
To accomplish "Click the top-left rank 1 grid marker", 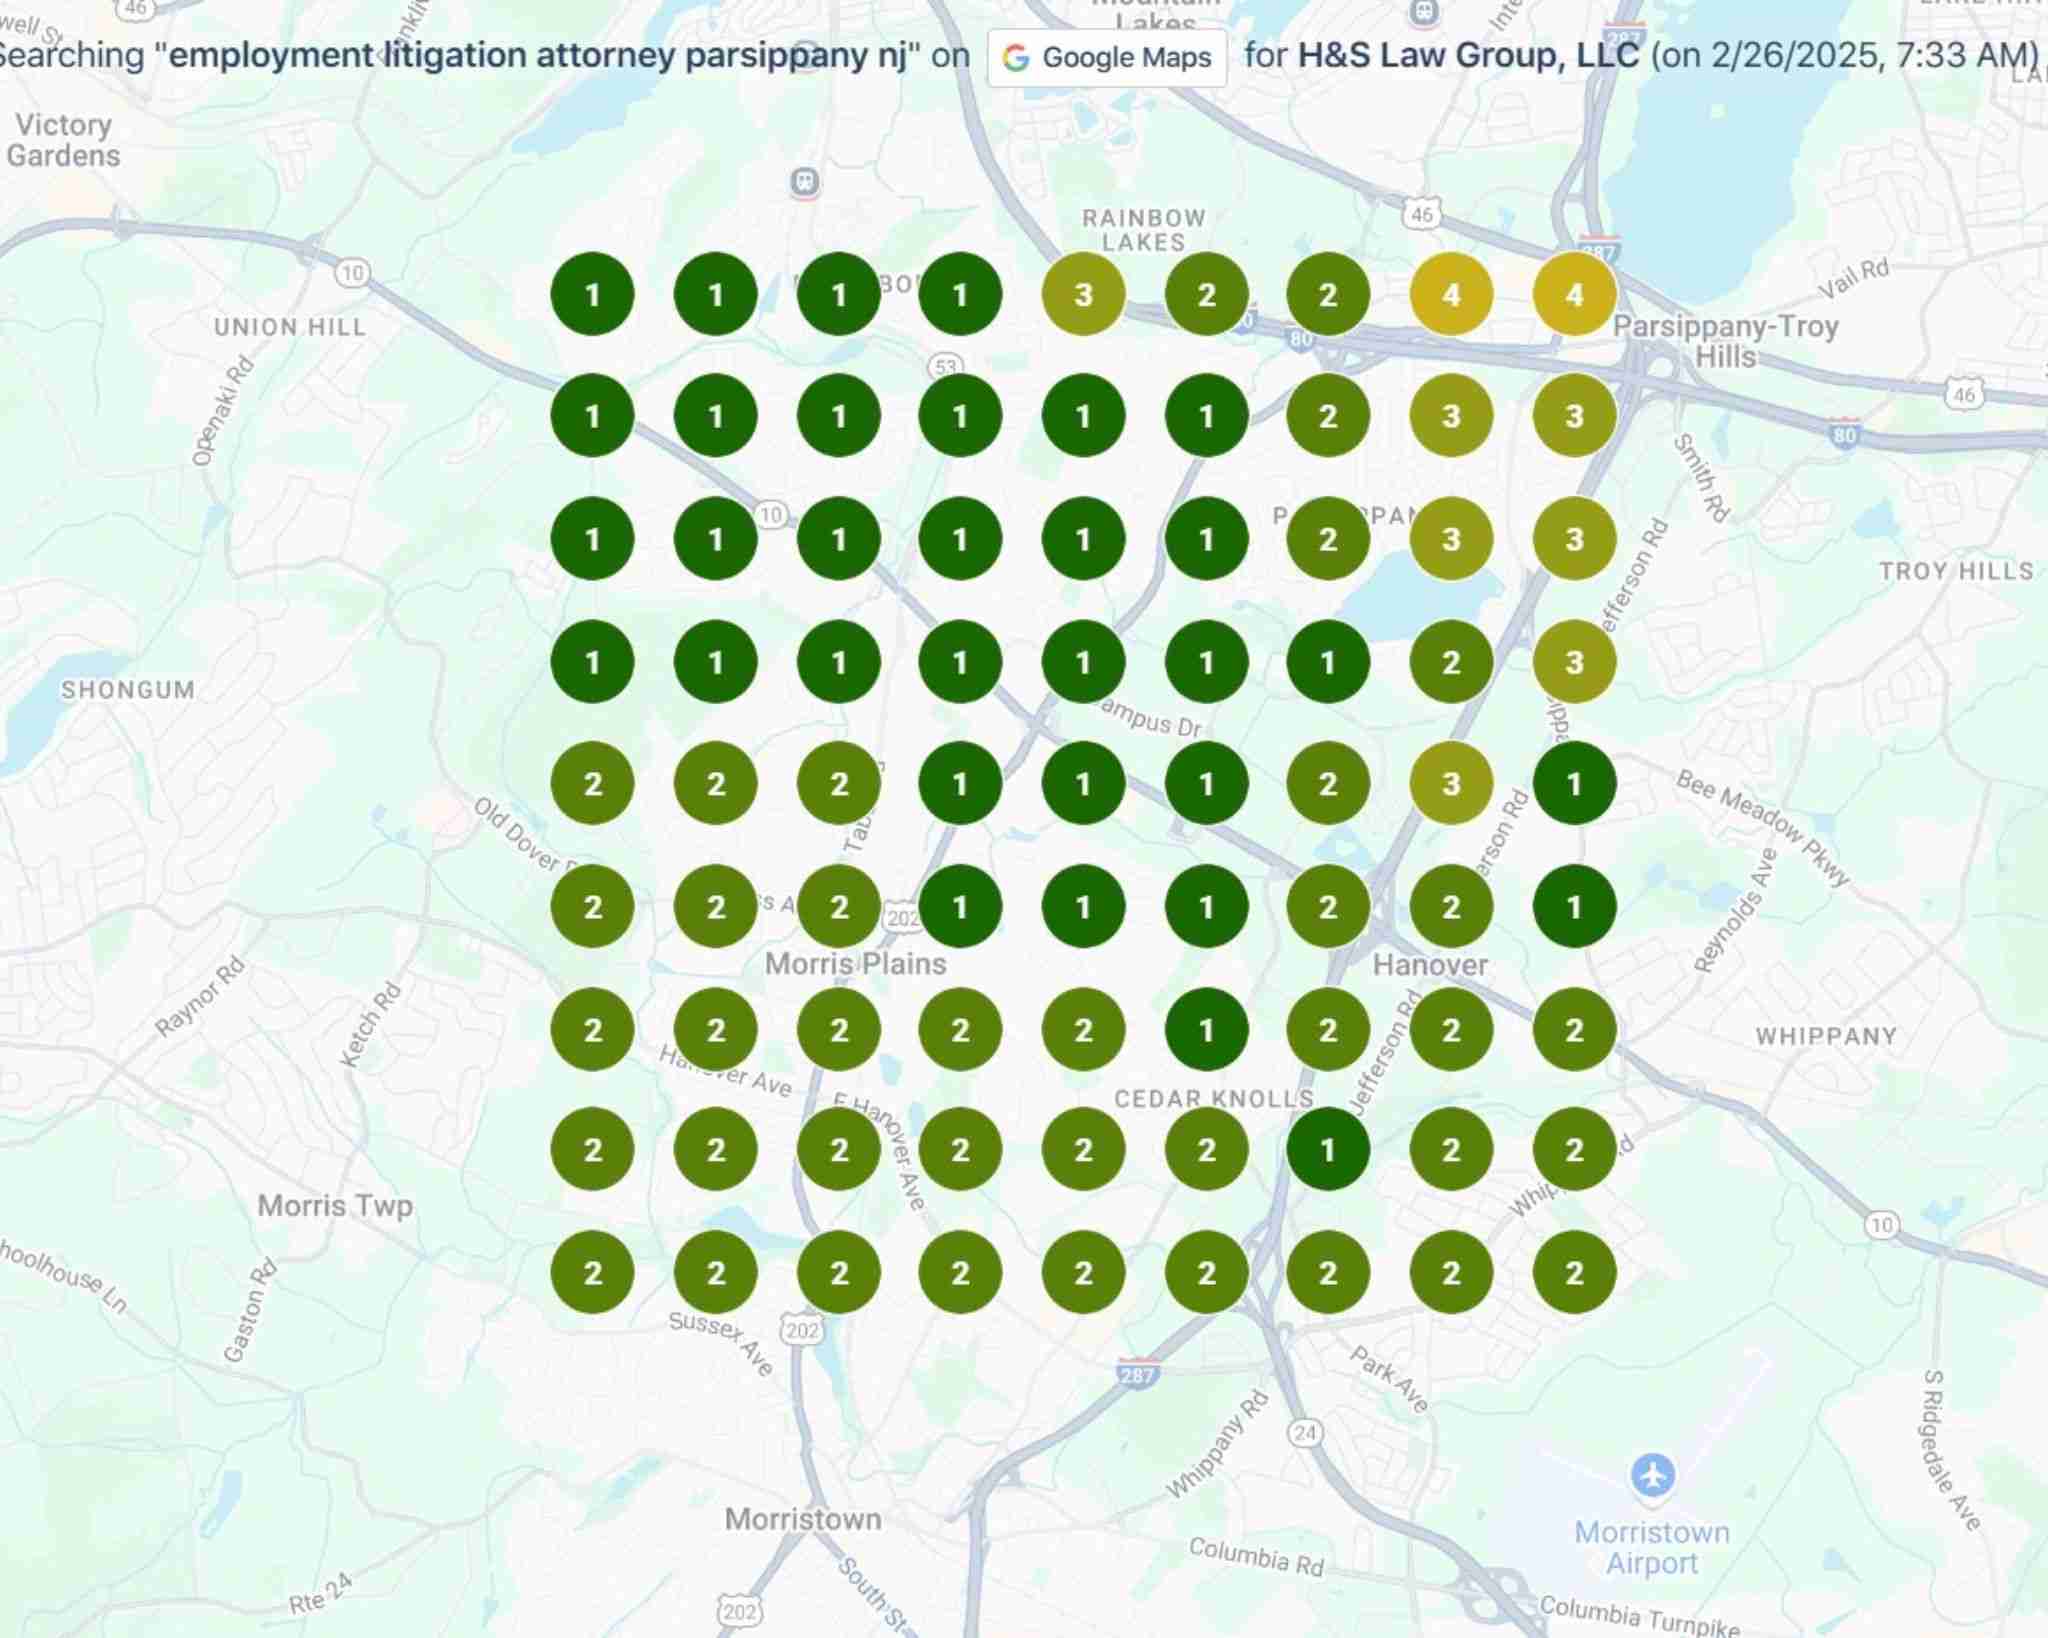I will click(x=592, y=294).
